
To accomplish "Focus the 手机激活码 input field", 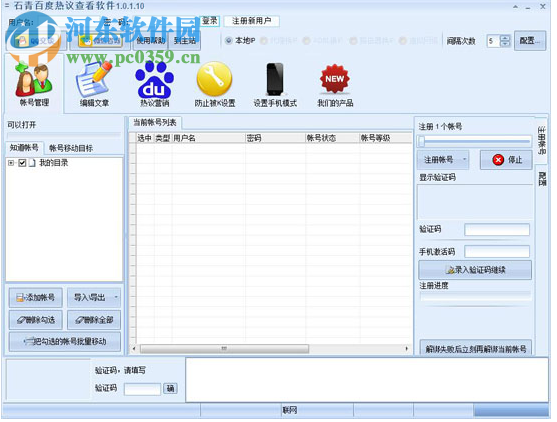I will 497,252.
